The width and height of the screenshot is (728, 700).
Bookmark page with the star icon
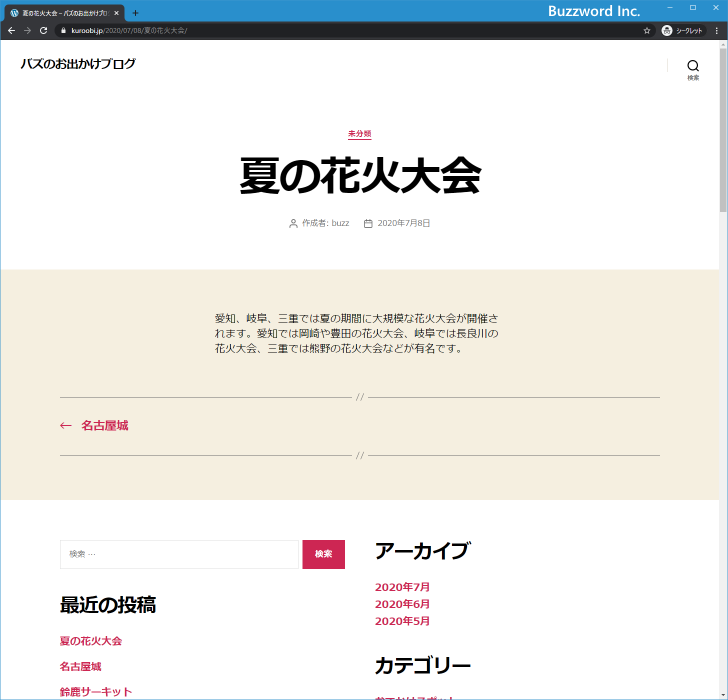click(x=647, y=31)
